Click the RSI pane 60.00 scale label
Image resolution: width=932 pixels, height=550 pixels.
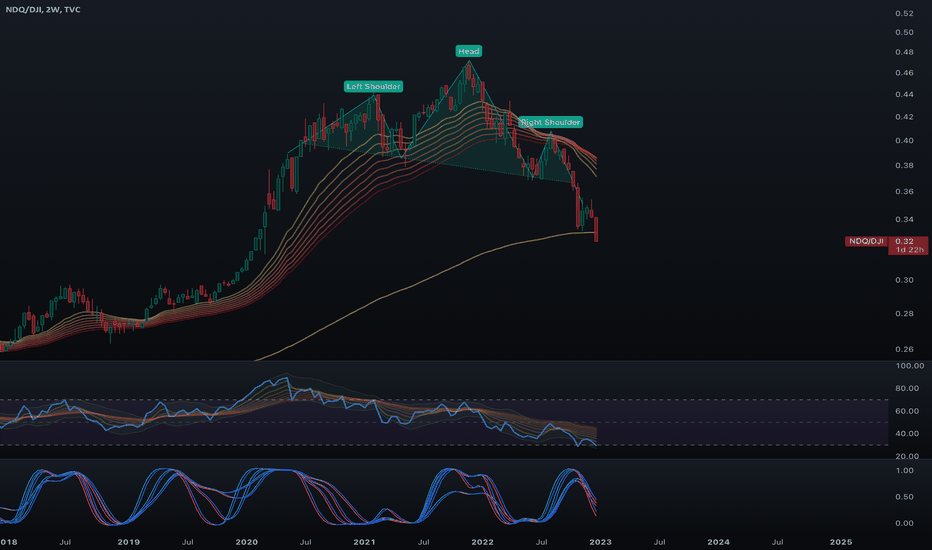click(x=907, y=411)
